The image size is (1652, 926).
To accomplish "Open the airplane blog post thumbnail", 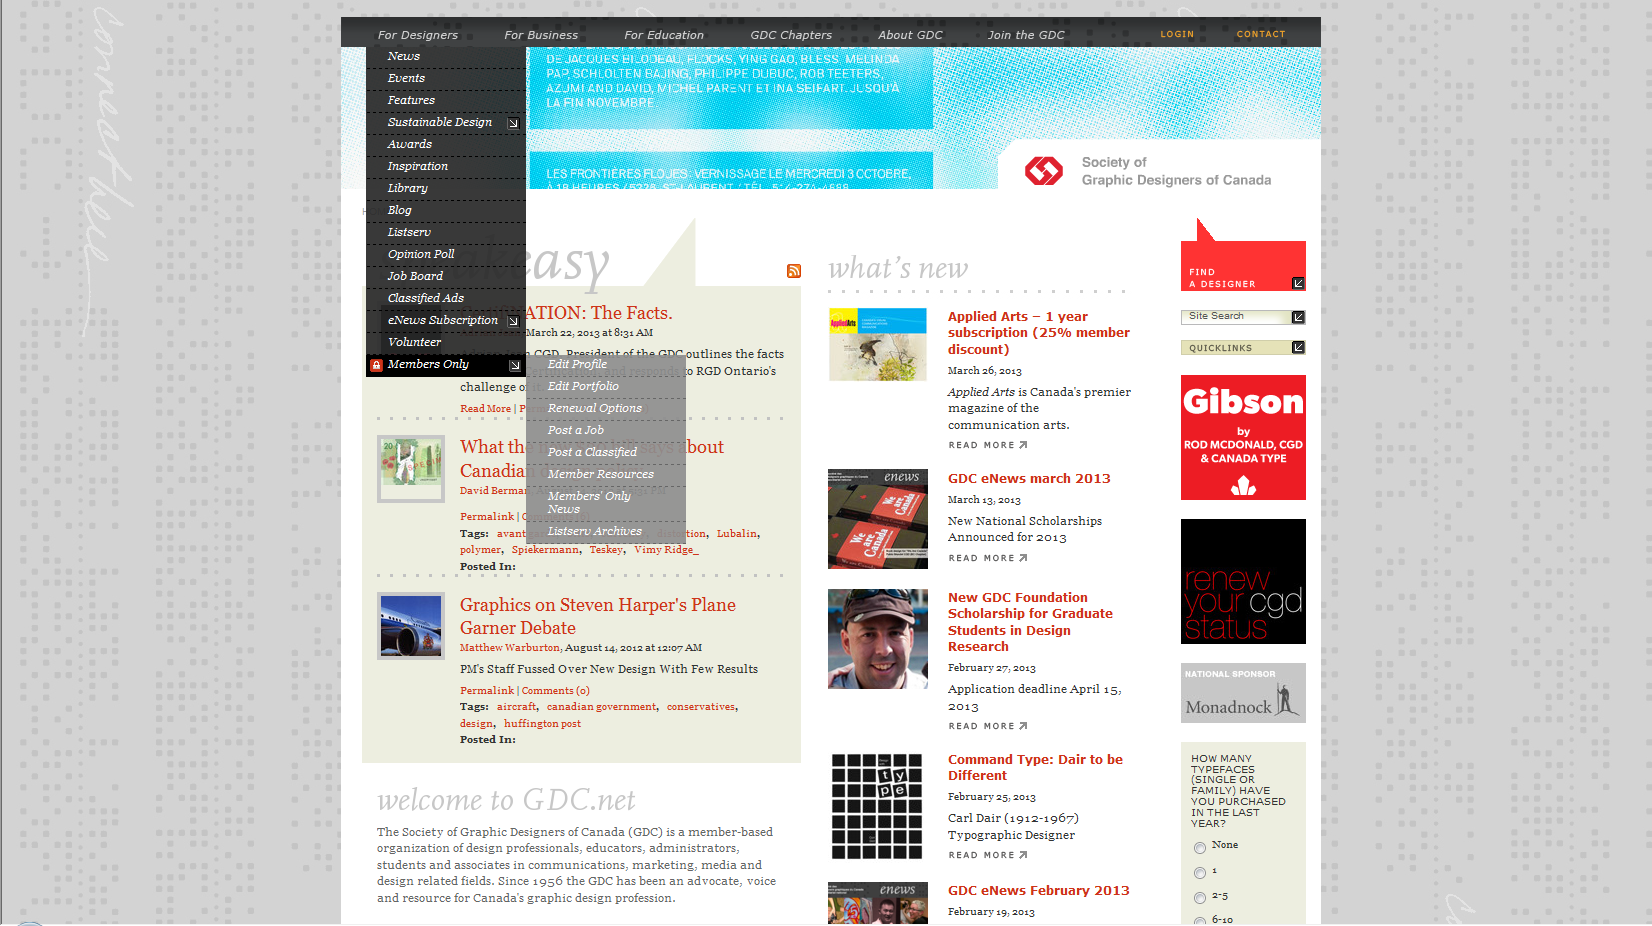I will point(411,626).
